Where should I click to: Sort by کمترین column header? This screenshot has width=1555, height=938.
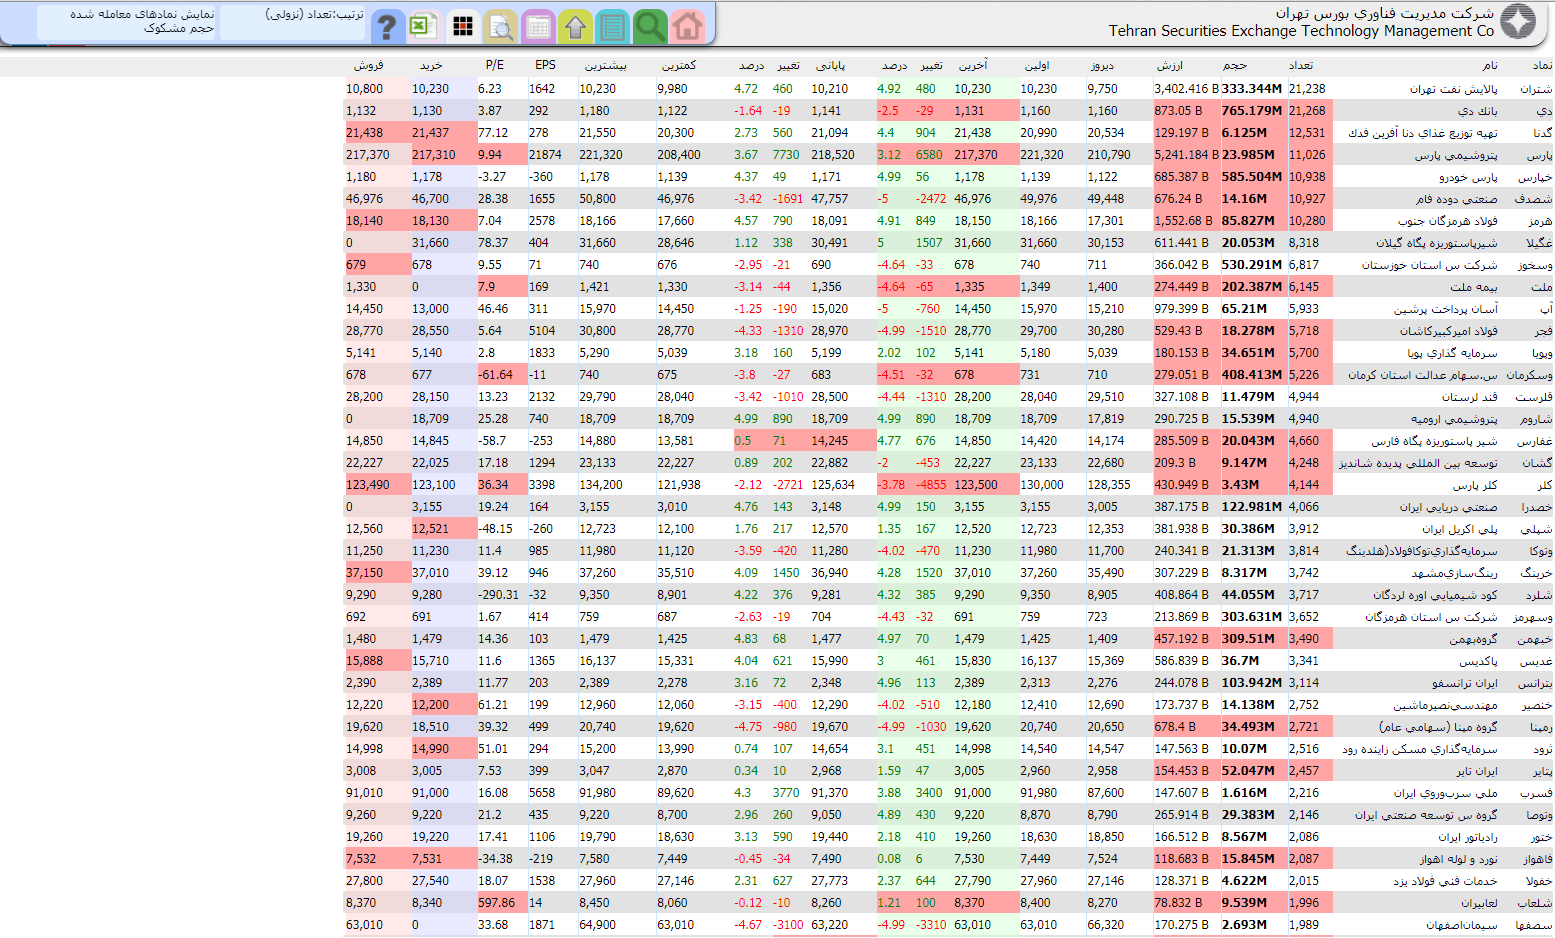click(679, 65)
